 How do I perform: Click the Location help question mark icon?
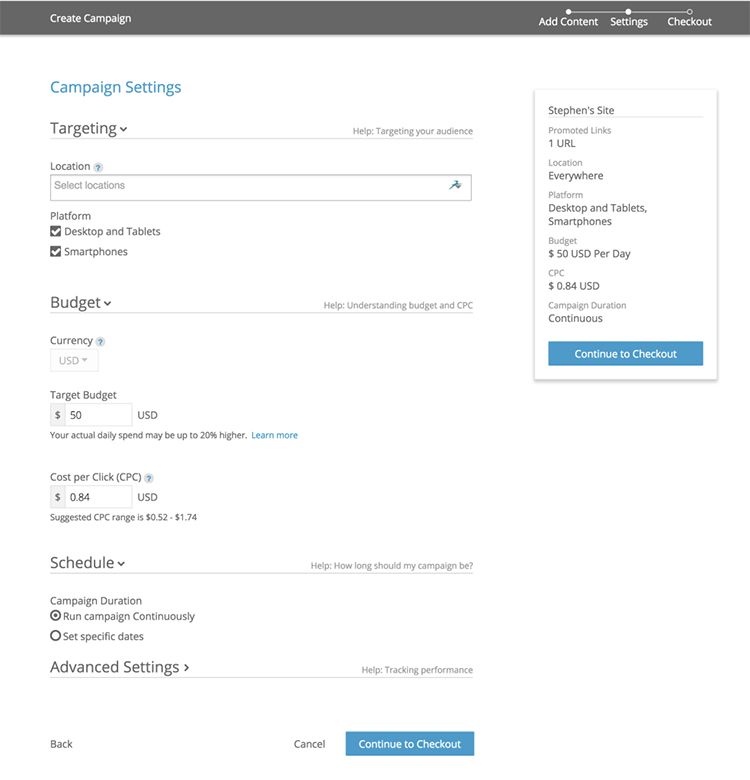coord(98,167)
